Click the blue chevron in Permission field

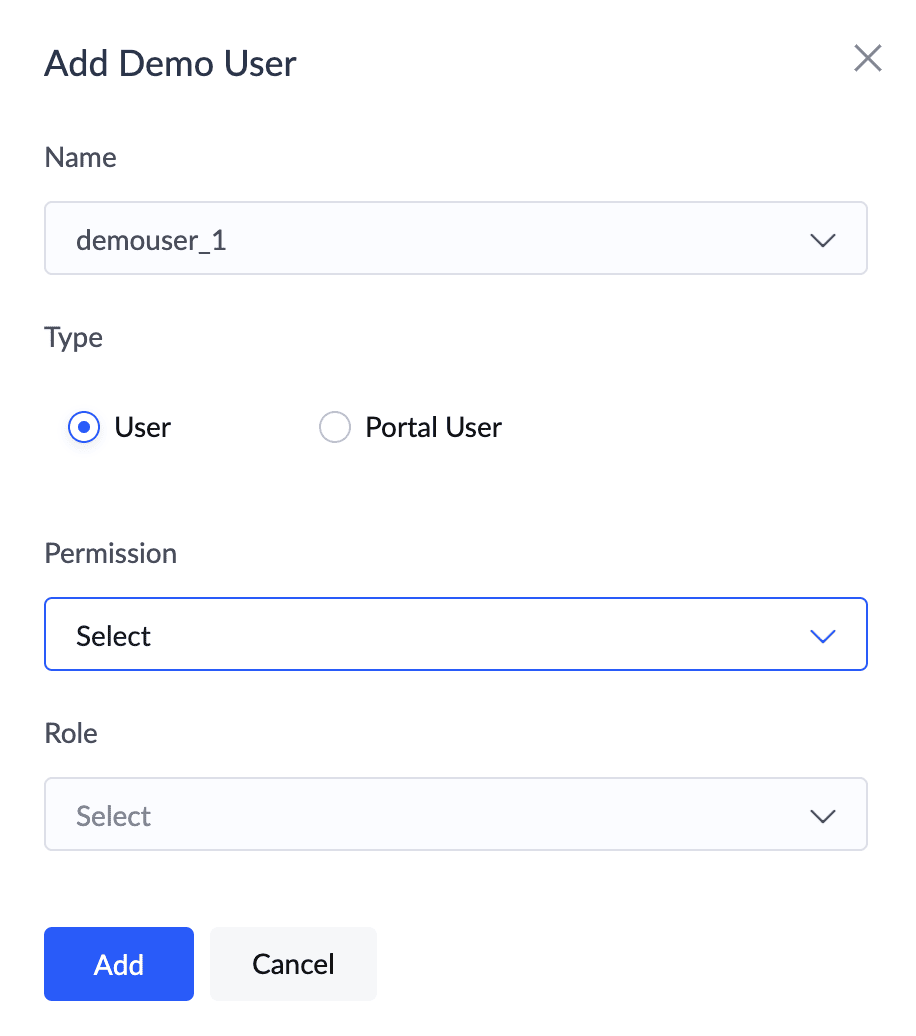(x=823, y=636)
